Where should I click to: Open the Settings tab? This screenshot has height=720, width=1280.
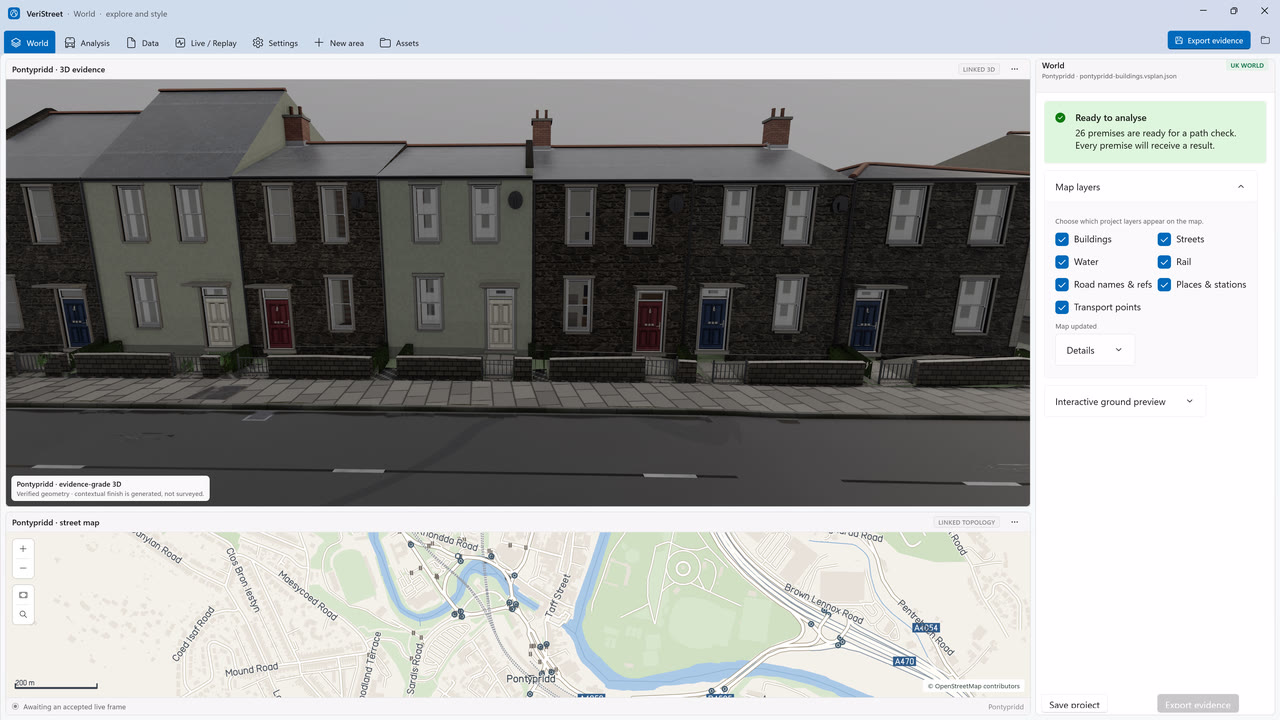click(x=275, y=43)
